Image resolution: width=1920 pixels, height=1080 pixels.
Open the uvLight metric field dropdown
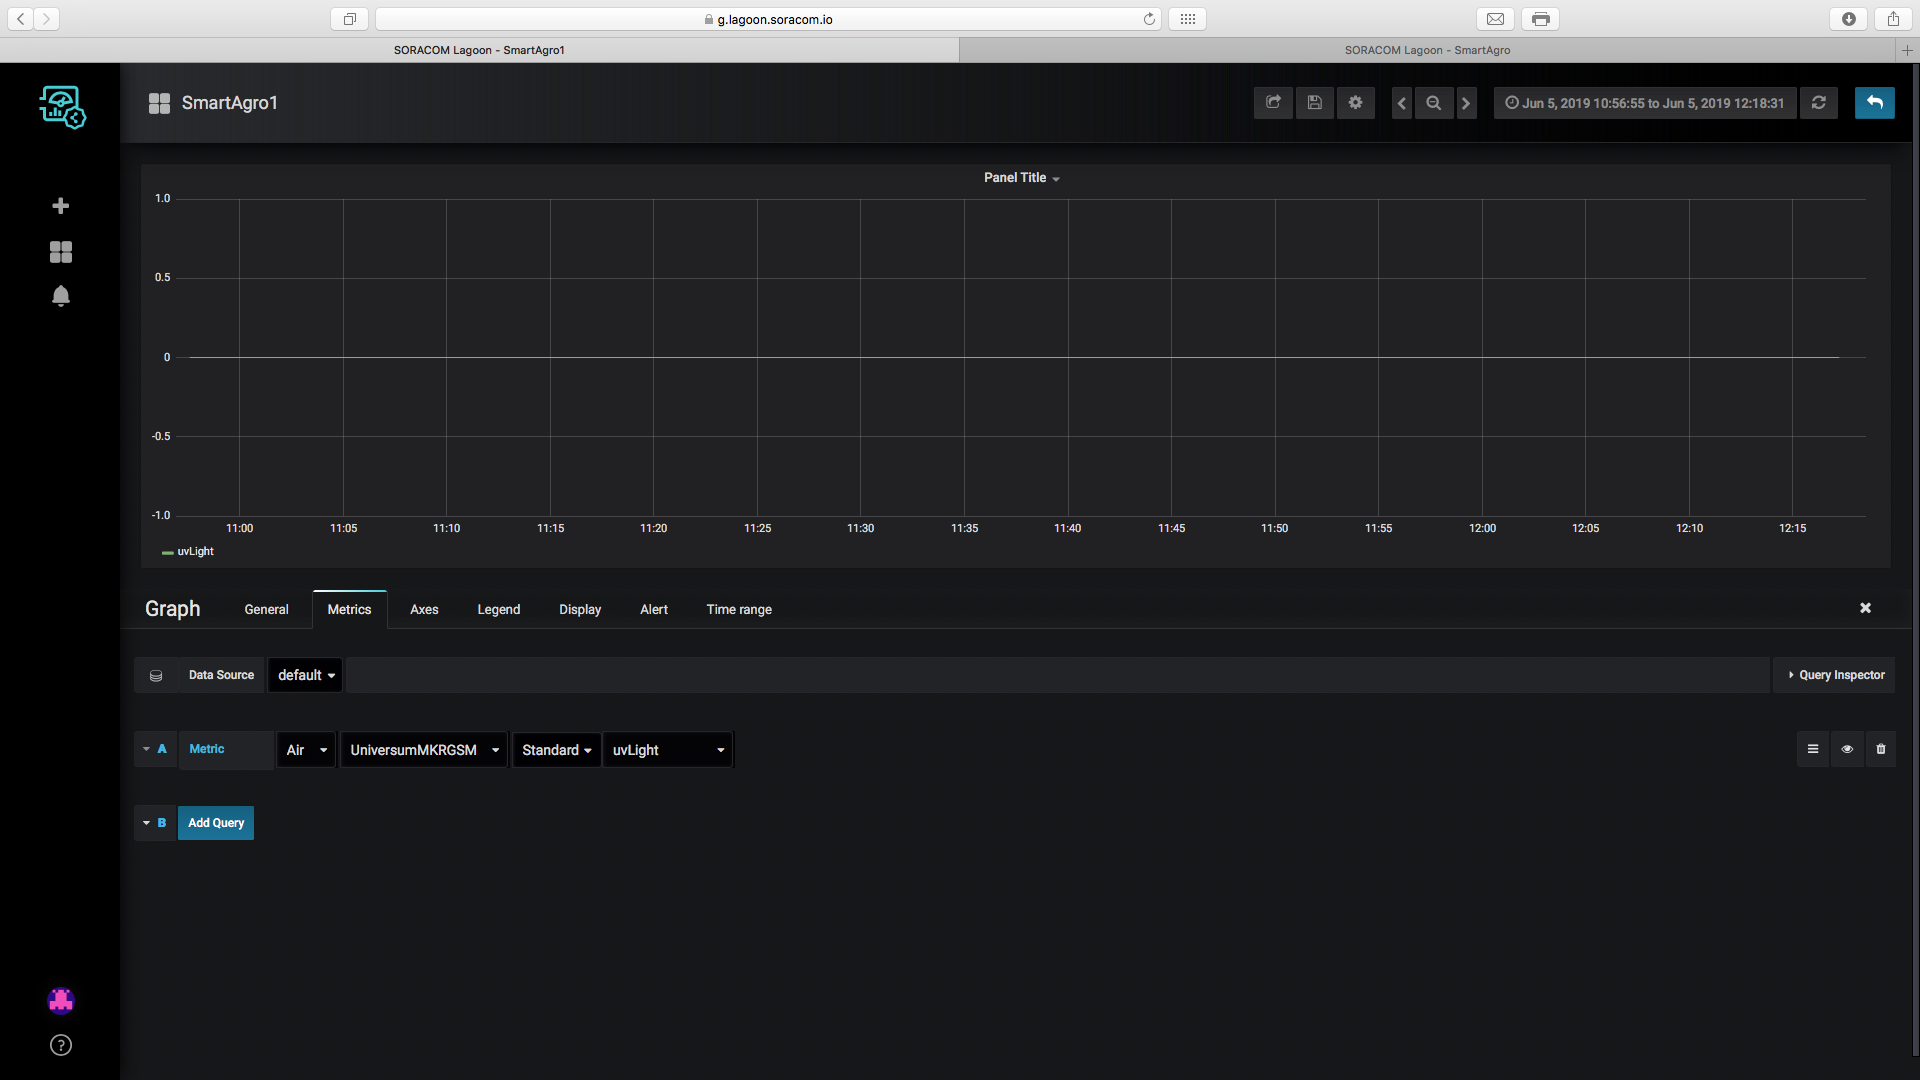click(x=668, y=750)
